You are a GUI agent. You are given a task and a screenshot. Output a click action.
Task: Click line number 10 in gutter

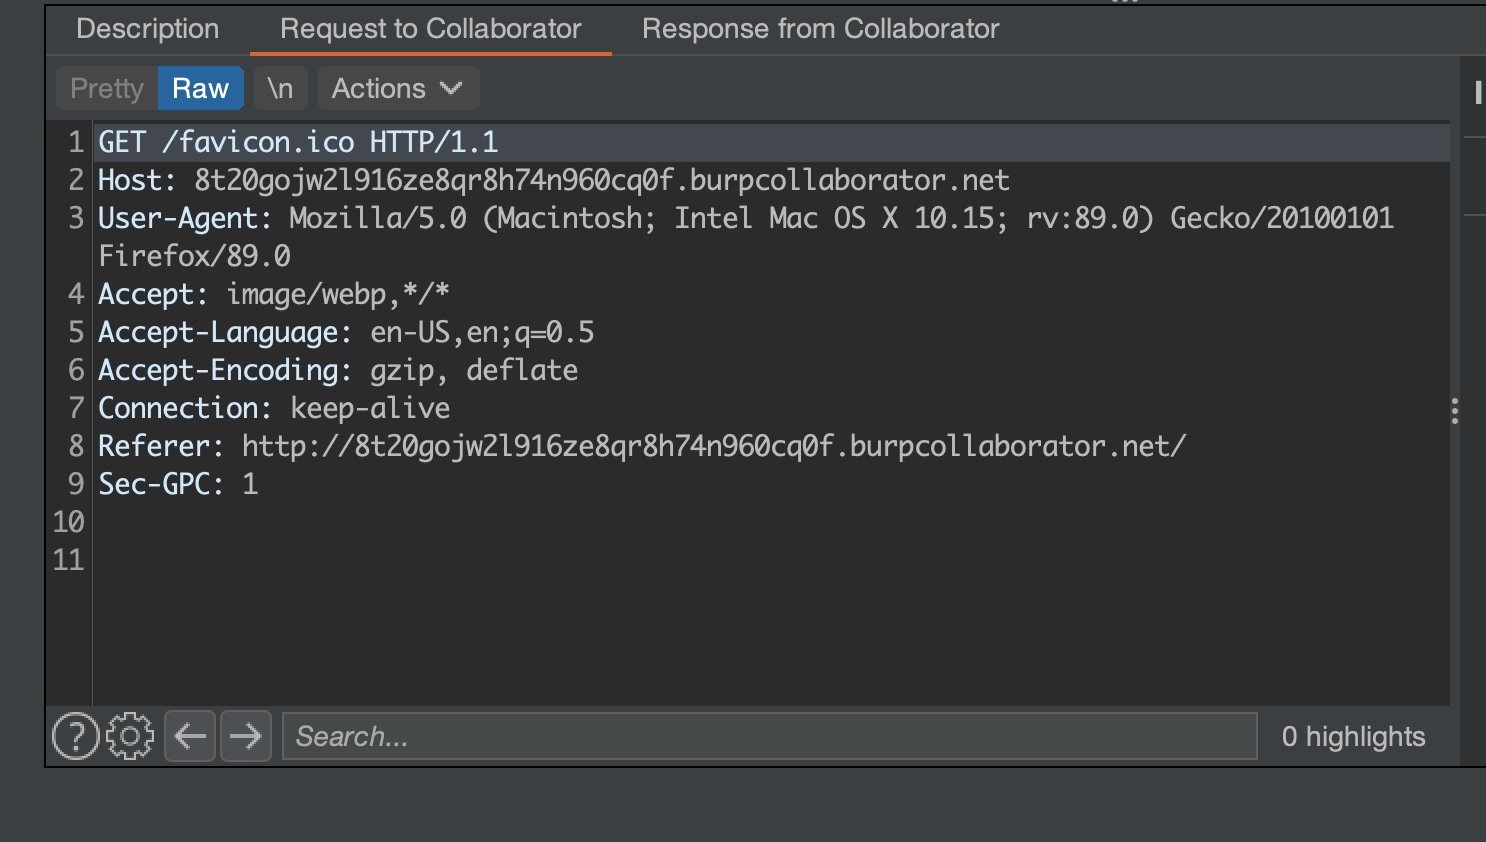pos(68,522)
